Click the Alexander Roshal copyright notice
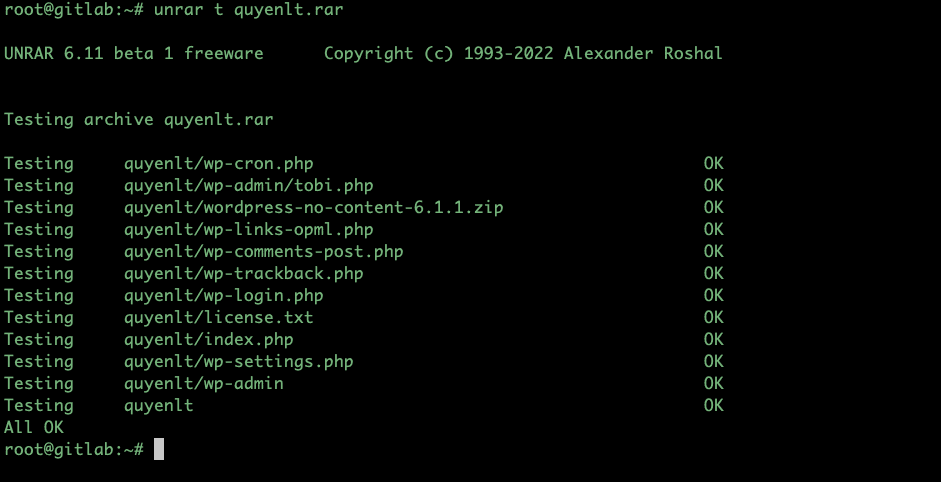Screen dimensions: 941x482 click(523, 53)
